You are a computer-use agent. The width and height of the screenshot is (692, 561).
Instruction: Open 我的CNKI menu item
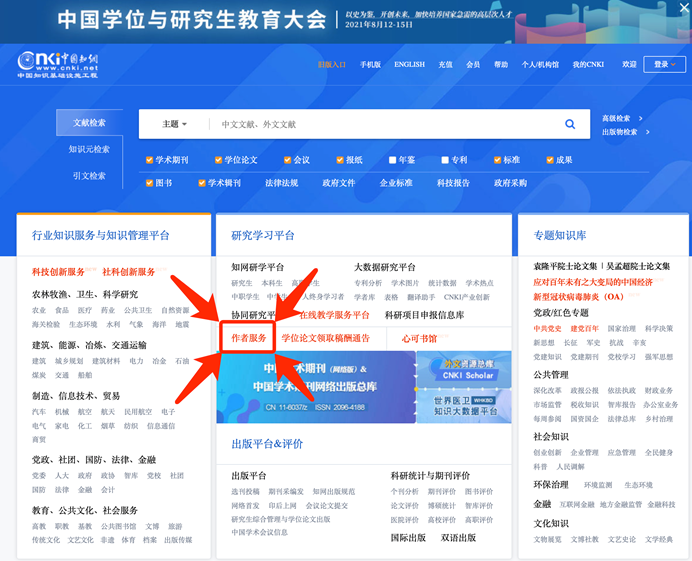588,64
